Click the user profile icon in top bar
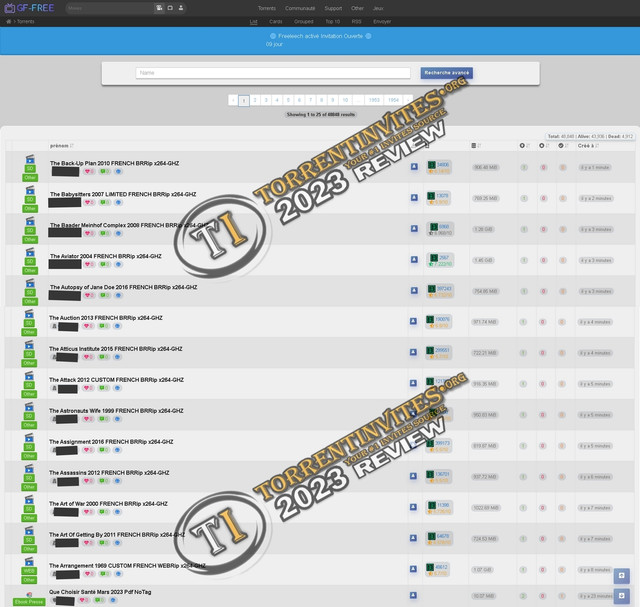Screen dimensions: 640x607 pyautogui.click(x=181, y=8)
